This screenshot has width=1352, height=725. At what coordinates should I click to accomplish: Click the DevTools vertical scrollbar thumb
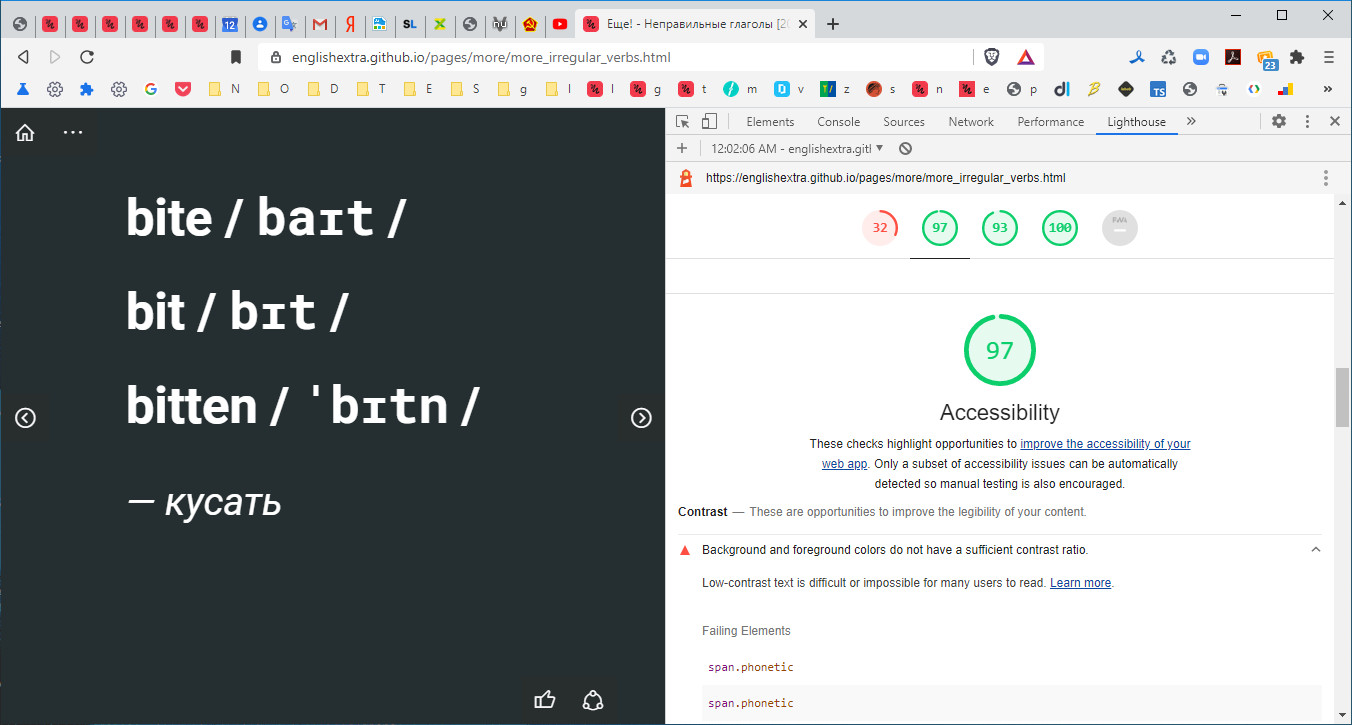(x=1343, y=397)
